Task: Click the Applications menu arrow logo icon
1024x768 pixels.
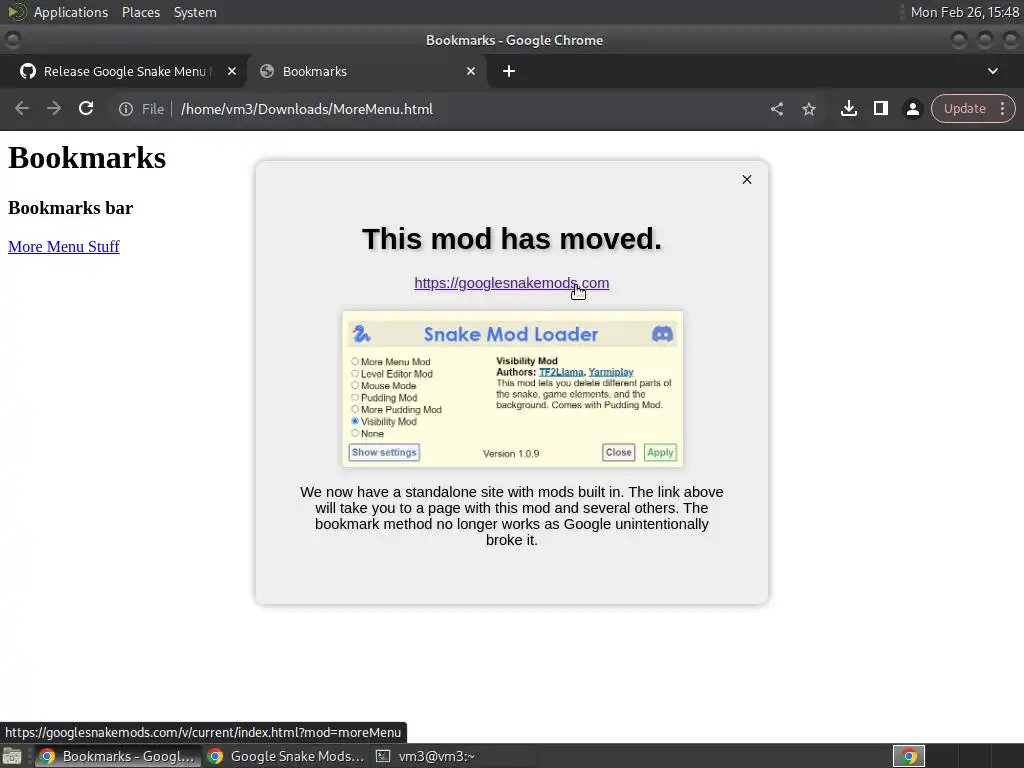Action: (16, 12)
